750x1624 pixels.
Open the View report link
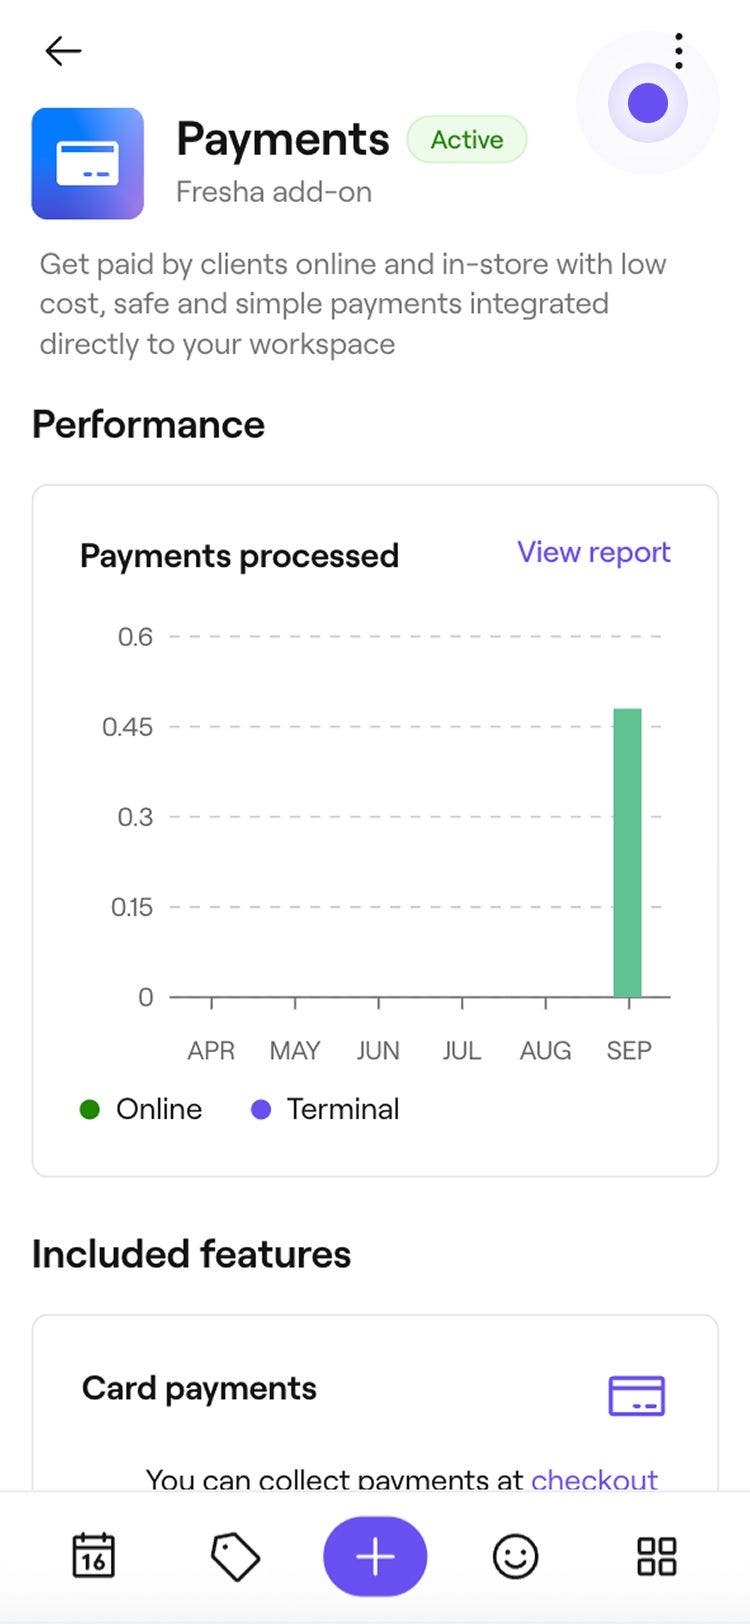click(x=593, y=552)
